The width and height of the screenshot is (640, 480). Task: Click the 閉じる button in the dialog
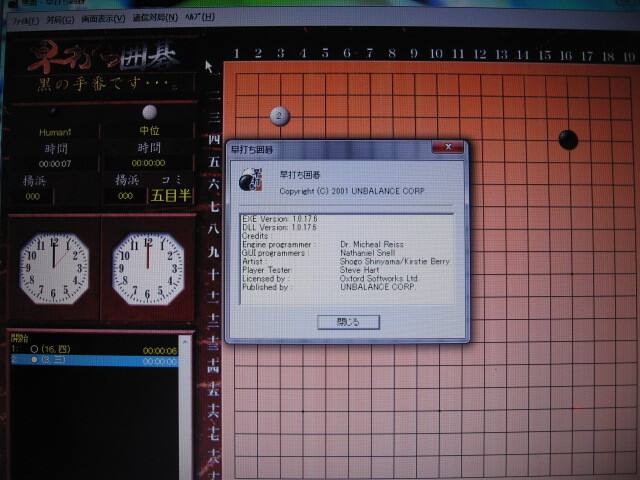pyautogui.click(x=349, y=322)
